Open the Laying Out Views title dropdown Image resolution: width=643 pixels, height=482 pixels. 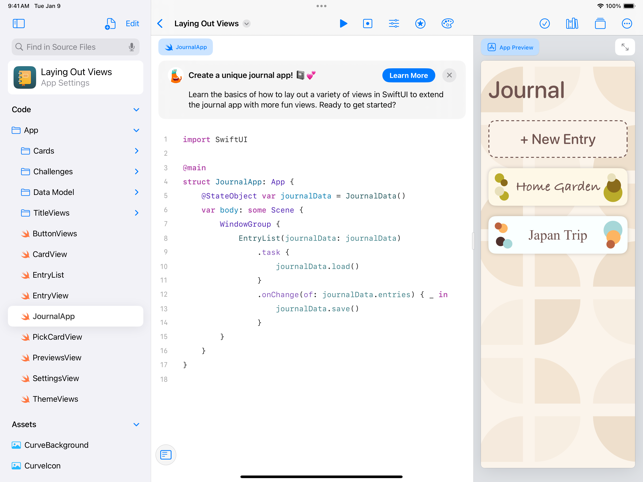coord(246,23)
